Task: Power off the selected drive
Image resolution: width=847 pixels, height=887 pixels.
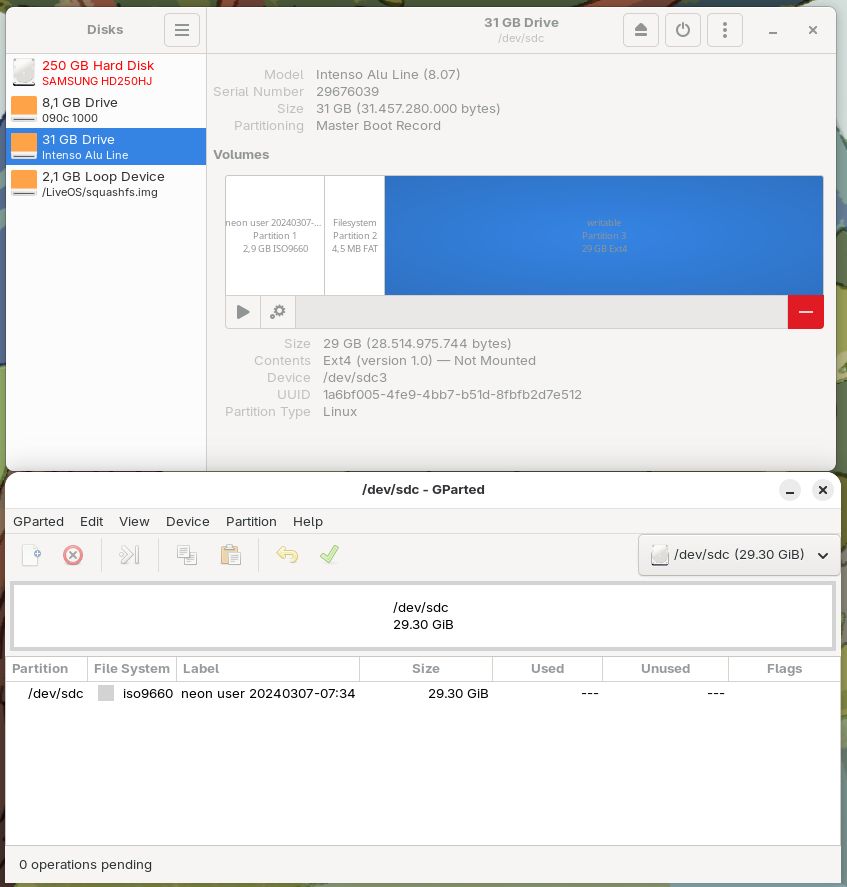Action: tap(682, 29)
